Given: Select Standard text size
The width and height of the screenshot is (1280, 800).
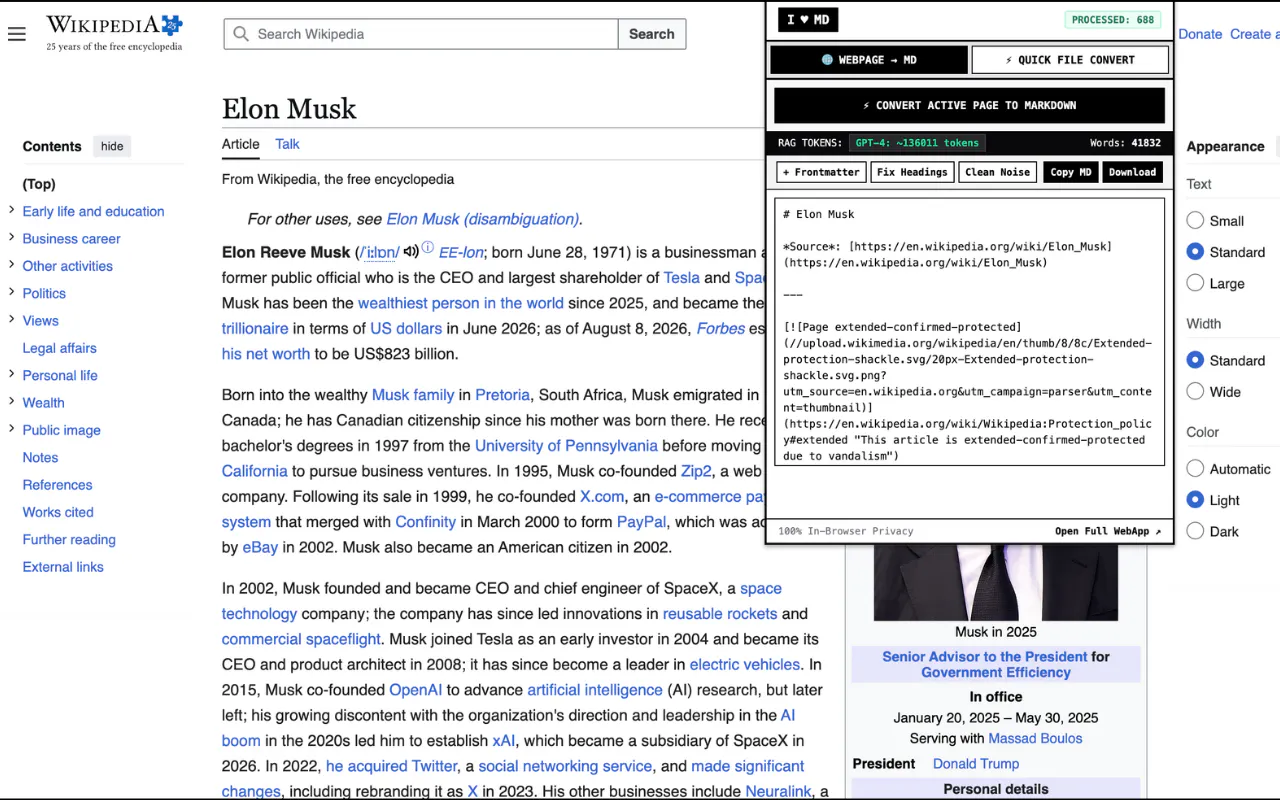Looking at the screenshot, I should pyautogui.click(x=1195, y=252).
